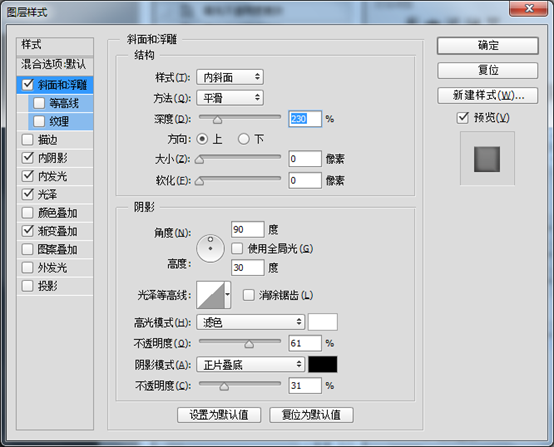Click the 光泽等高线 contour thumbnail
554x447 pixels.
click(x=211, y=295)
